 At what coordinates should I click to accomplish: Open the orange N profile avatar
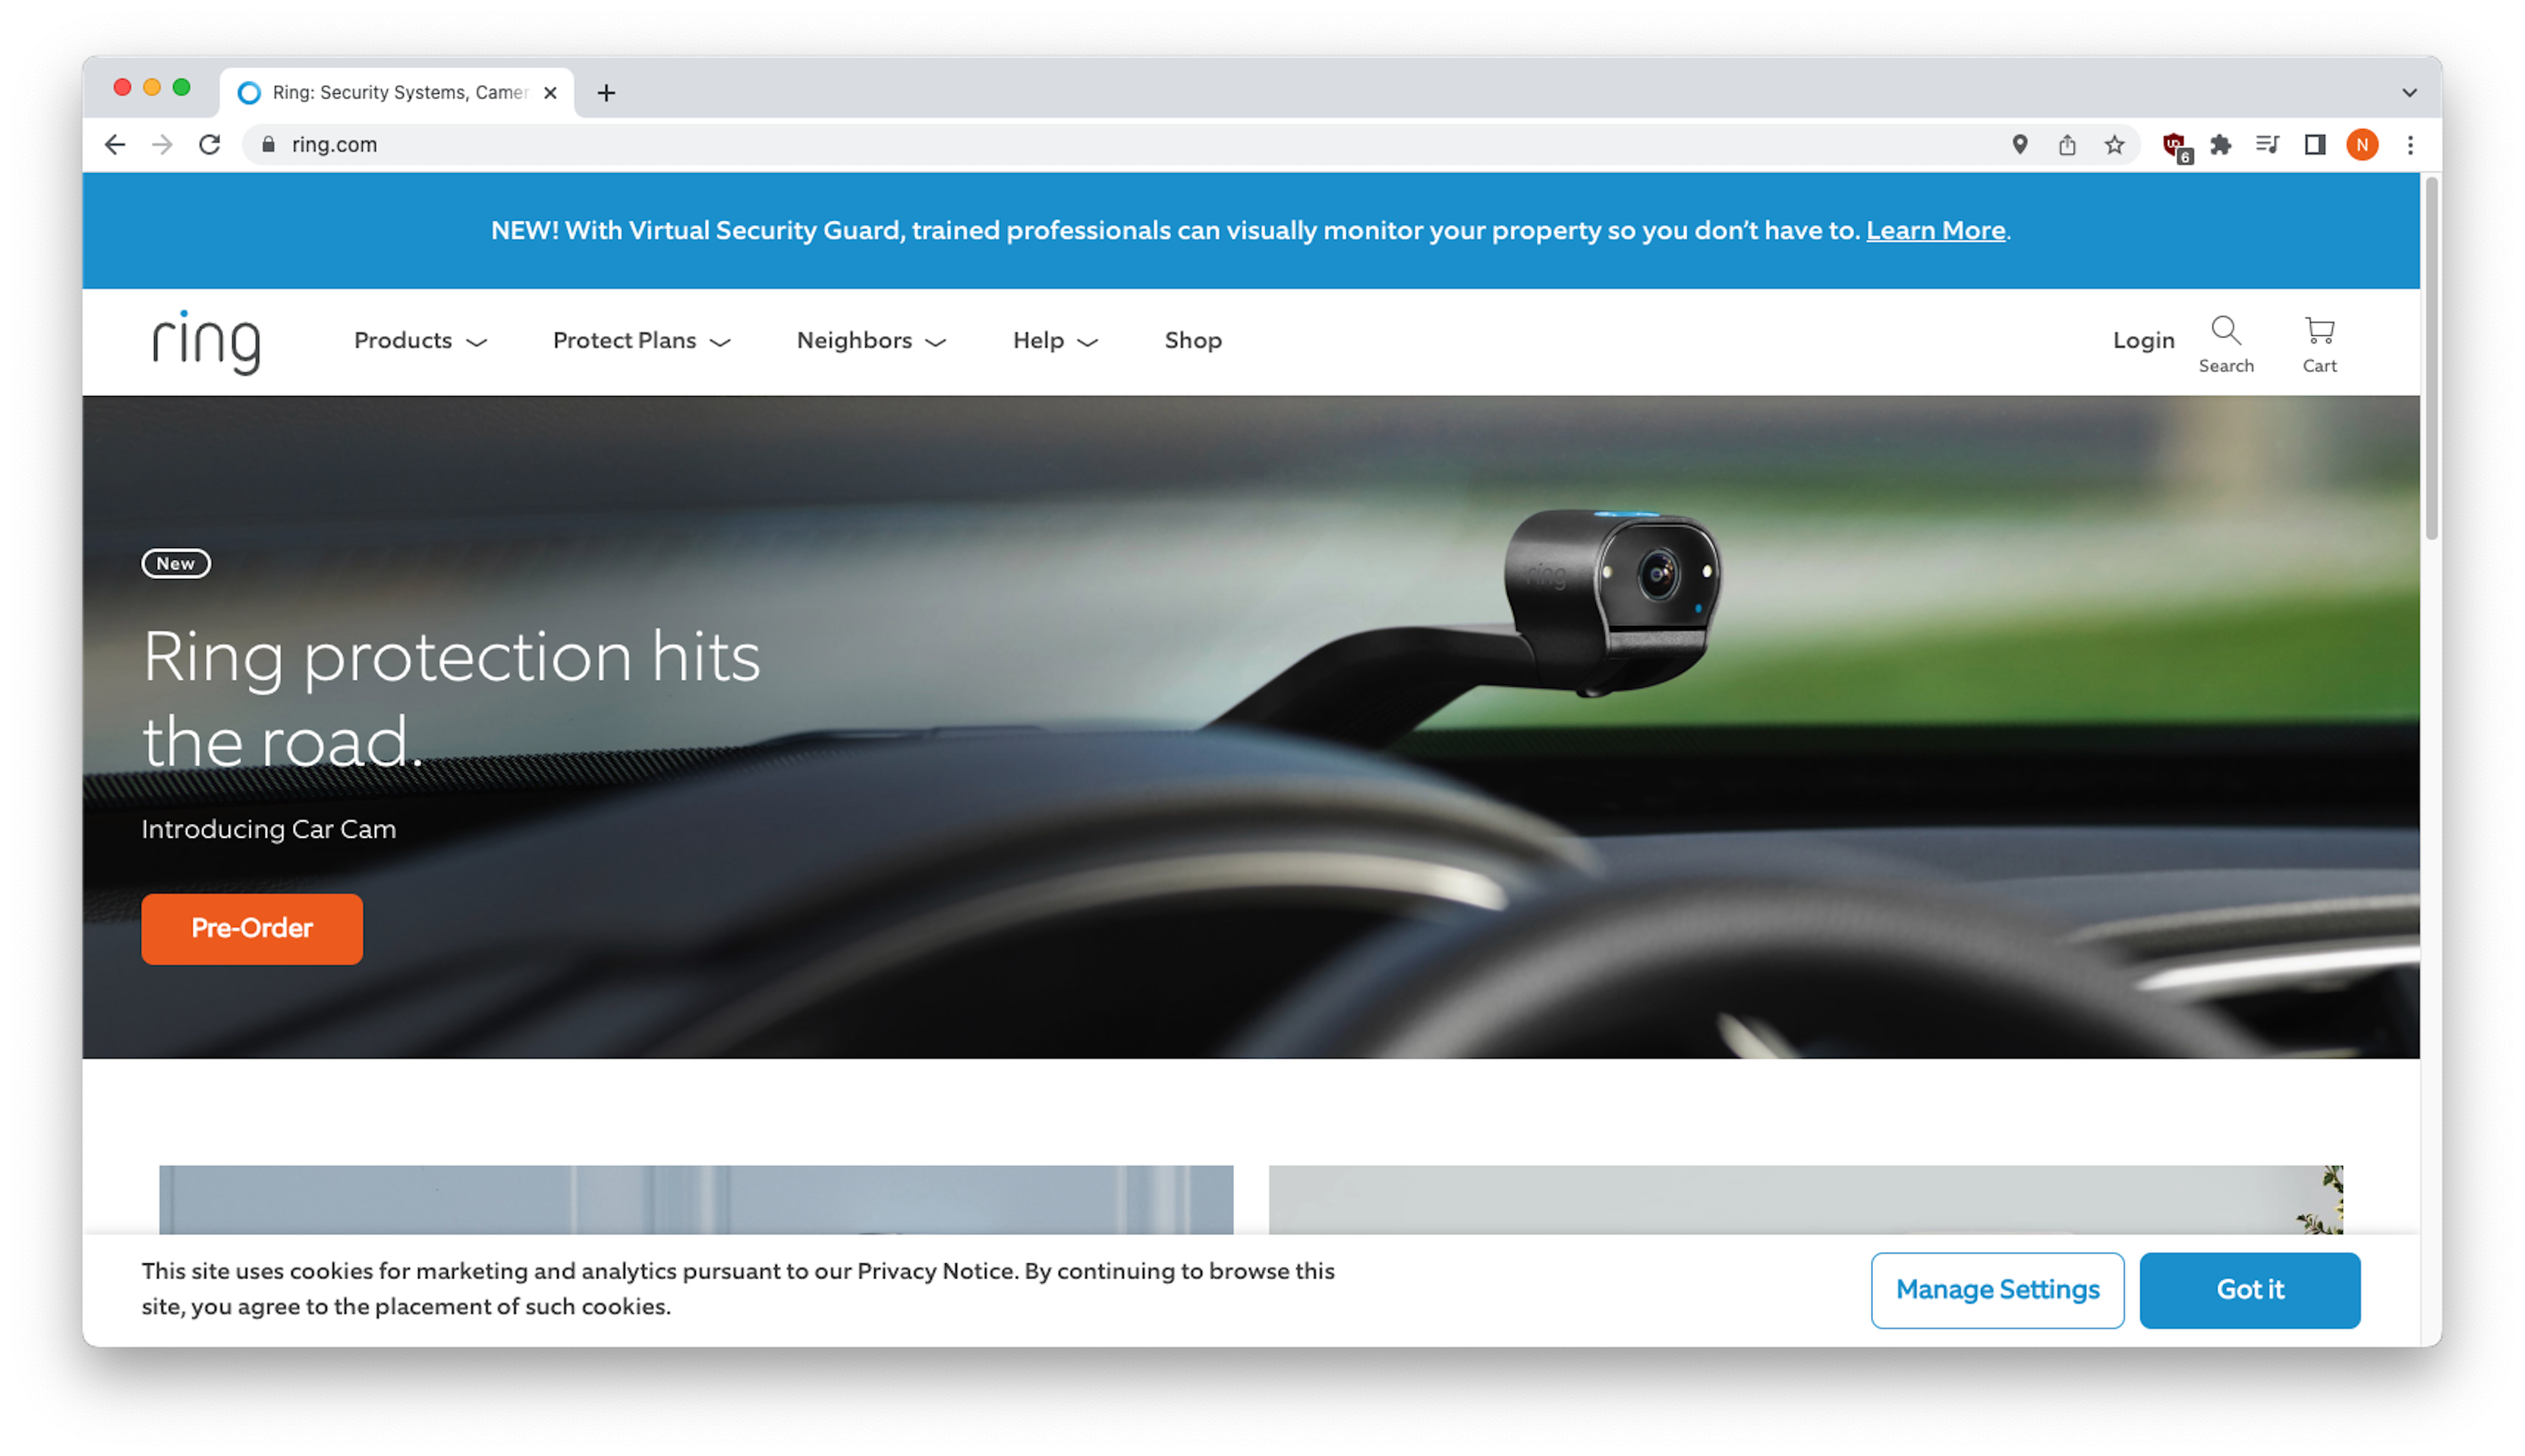[2362, 145]
